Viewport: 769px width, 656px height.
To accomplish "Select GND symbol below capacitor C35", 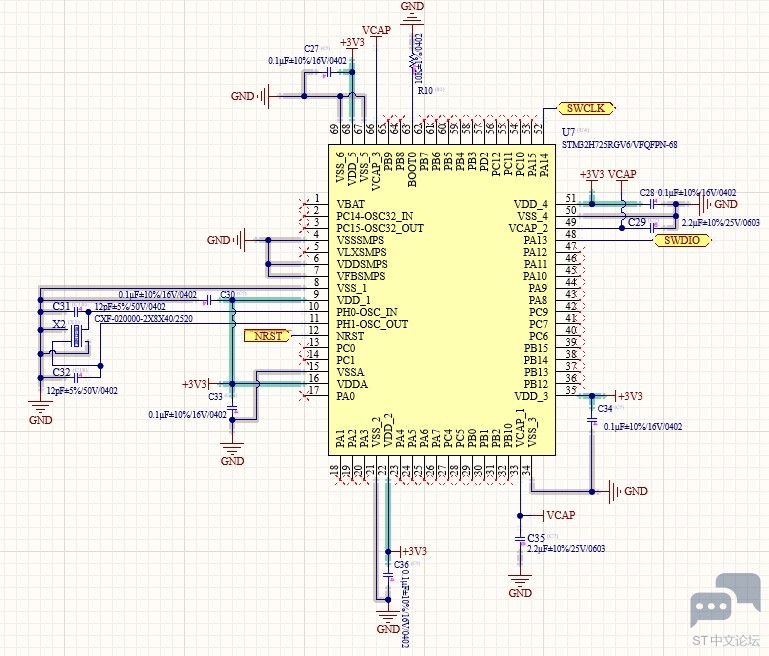I will 520,586.
